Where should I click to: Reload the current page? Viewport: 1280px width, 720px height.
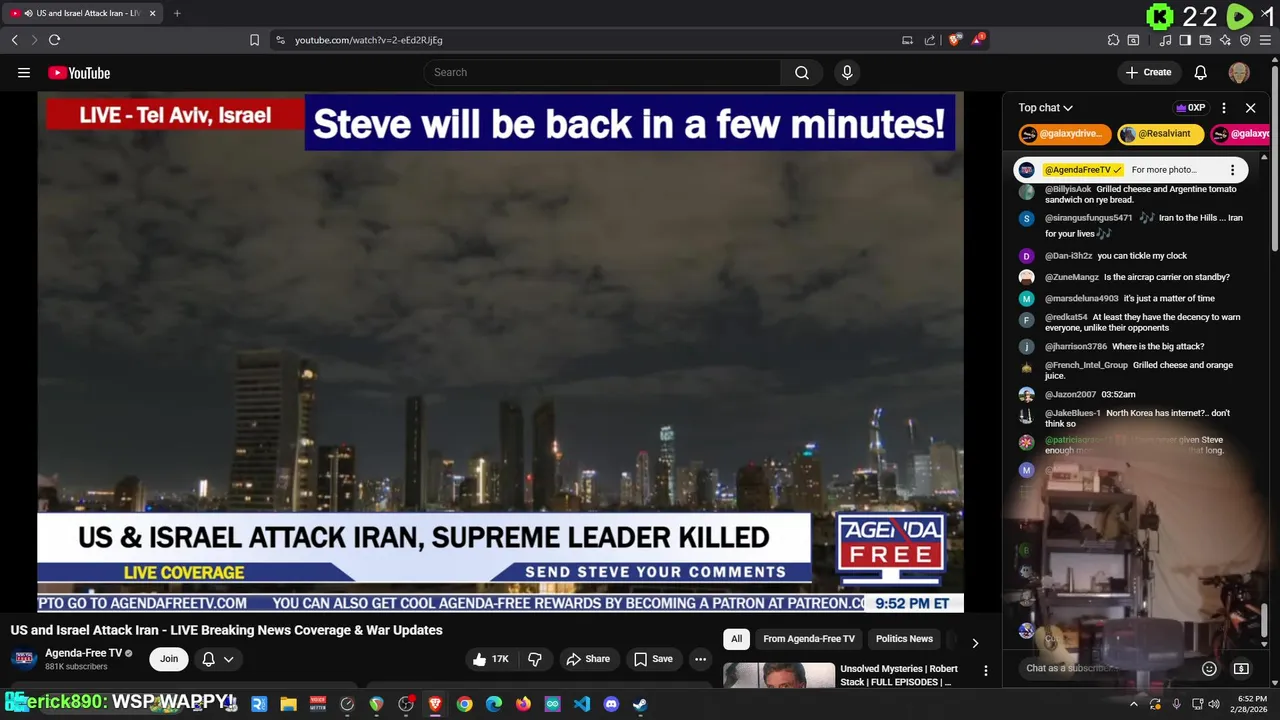point(54,40)
